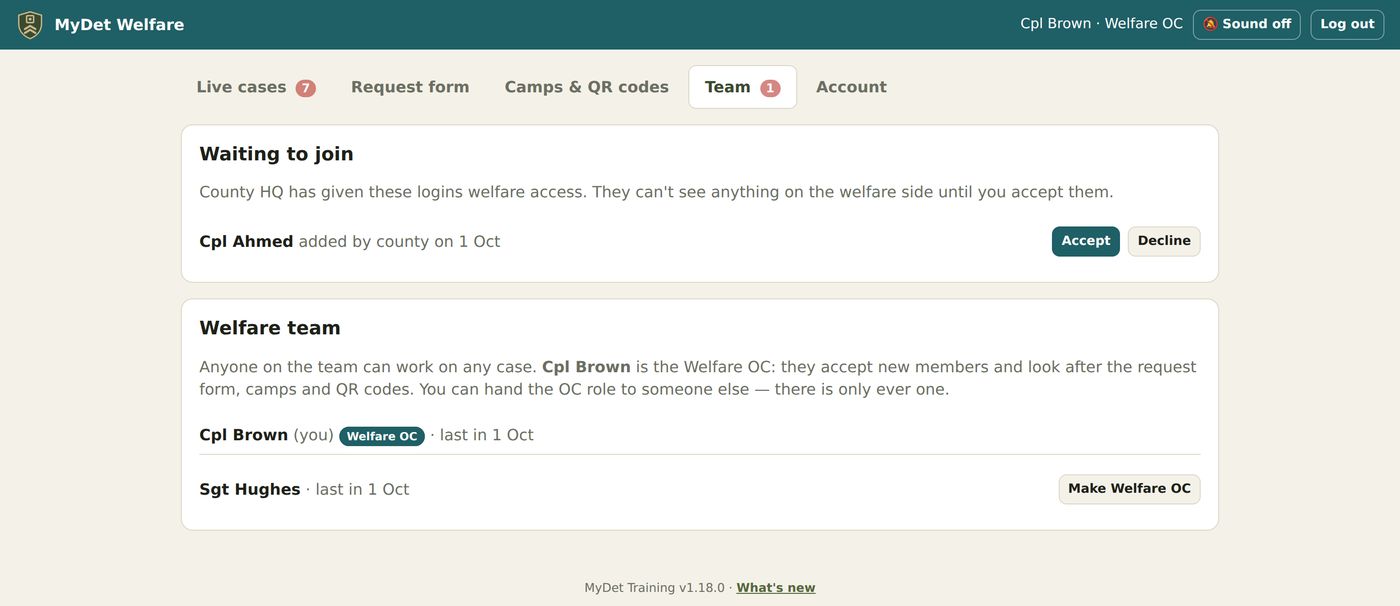Click the Welfare OC badge next to Cpl Brown

coord(382,436)
